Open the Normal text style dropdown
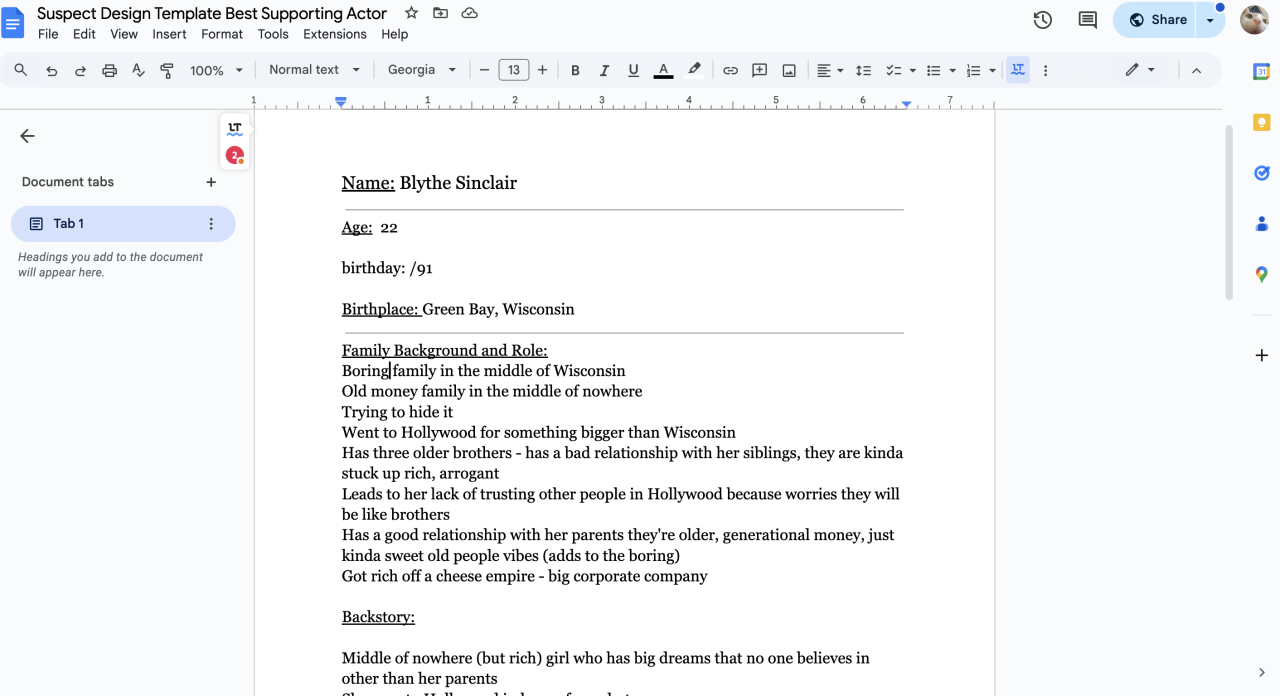This screenshot has width=1280, height=696. [x=314, y=70]
